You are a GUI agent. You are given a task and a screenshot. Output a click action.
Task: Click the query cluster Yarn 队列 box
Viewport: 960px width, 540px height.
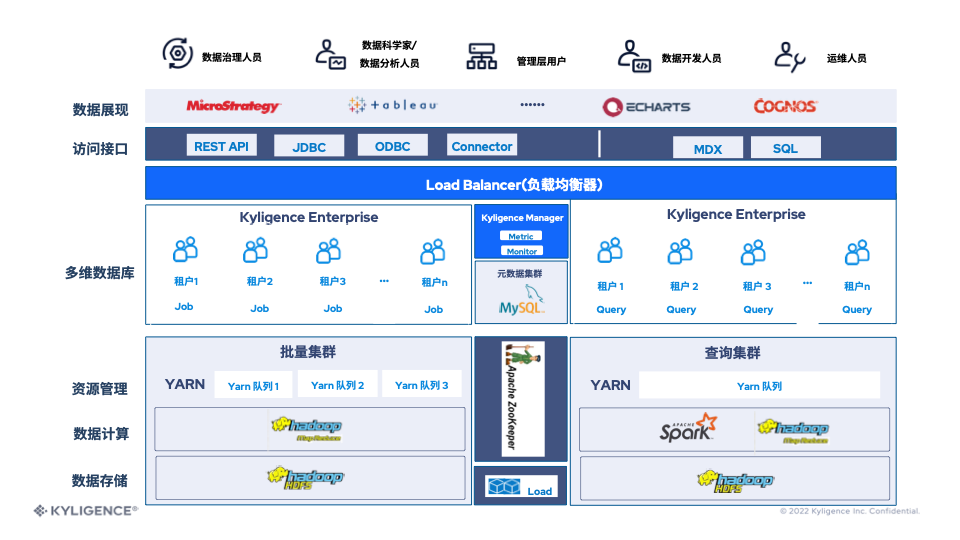(759, 386)
